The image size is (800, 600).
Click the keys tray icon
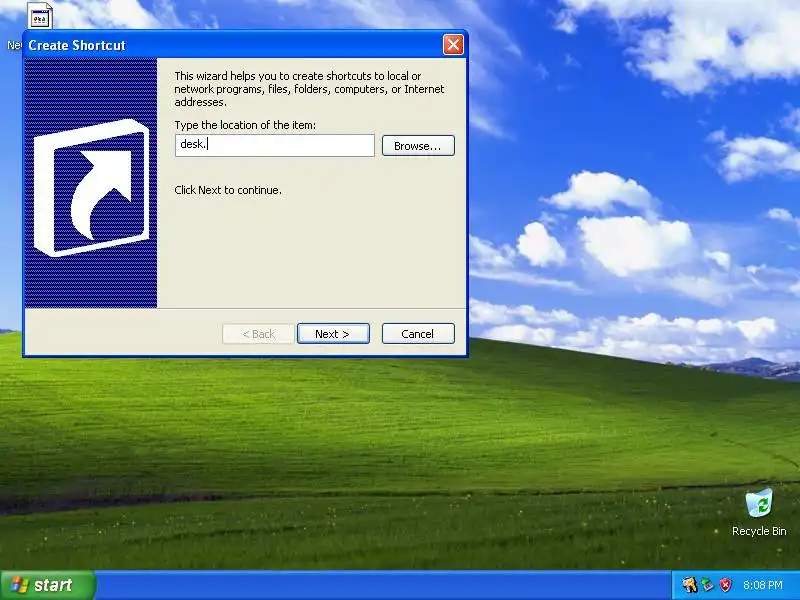point(690,585)
